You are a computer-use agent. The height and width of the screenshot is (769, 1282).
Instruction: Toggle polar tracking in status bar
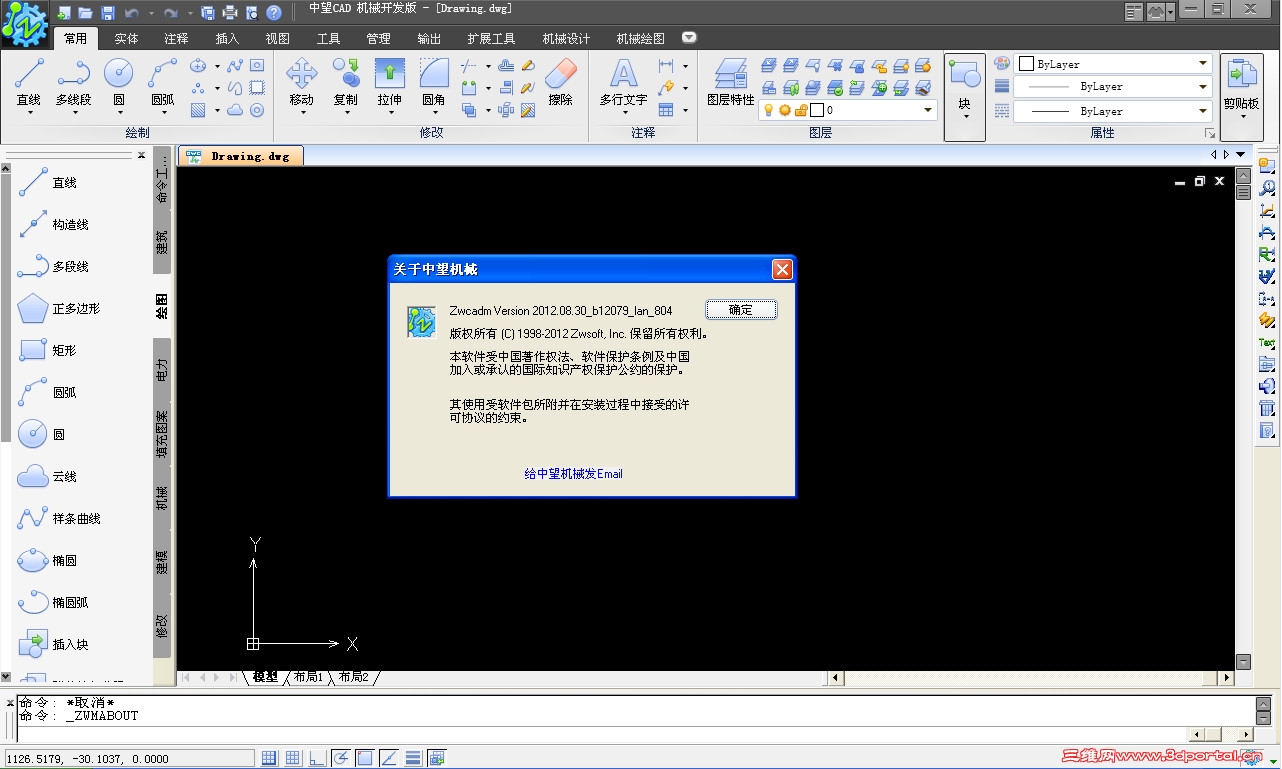coord(341,759)
